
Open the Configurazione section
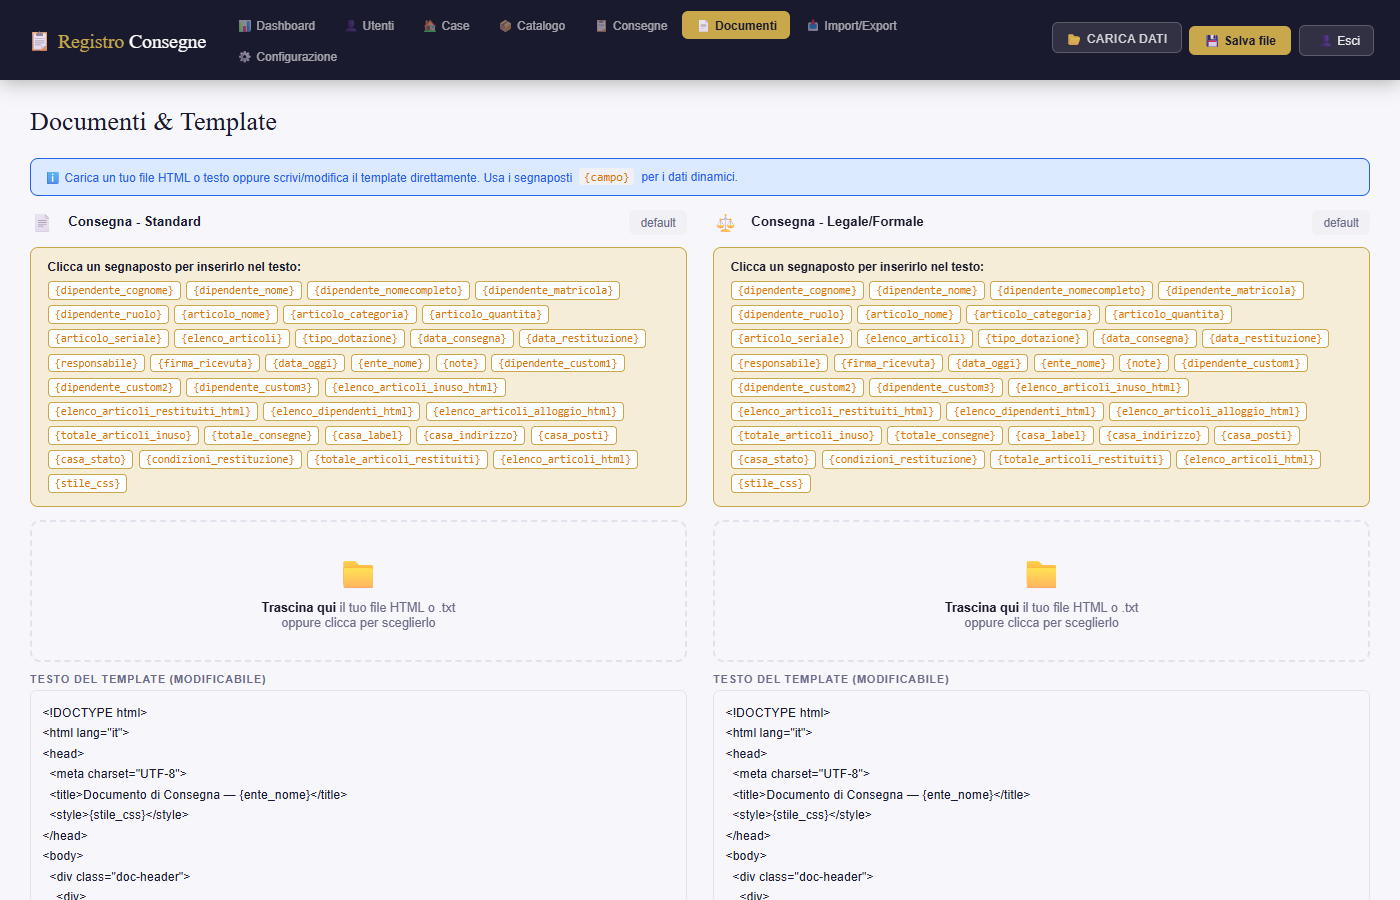coord(288,57)
